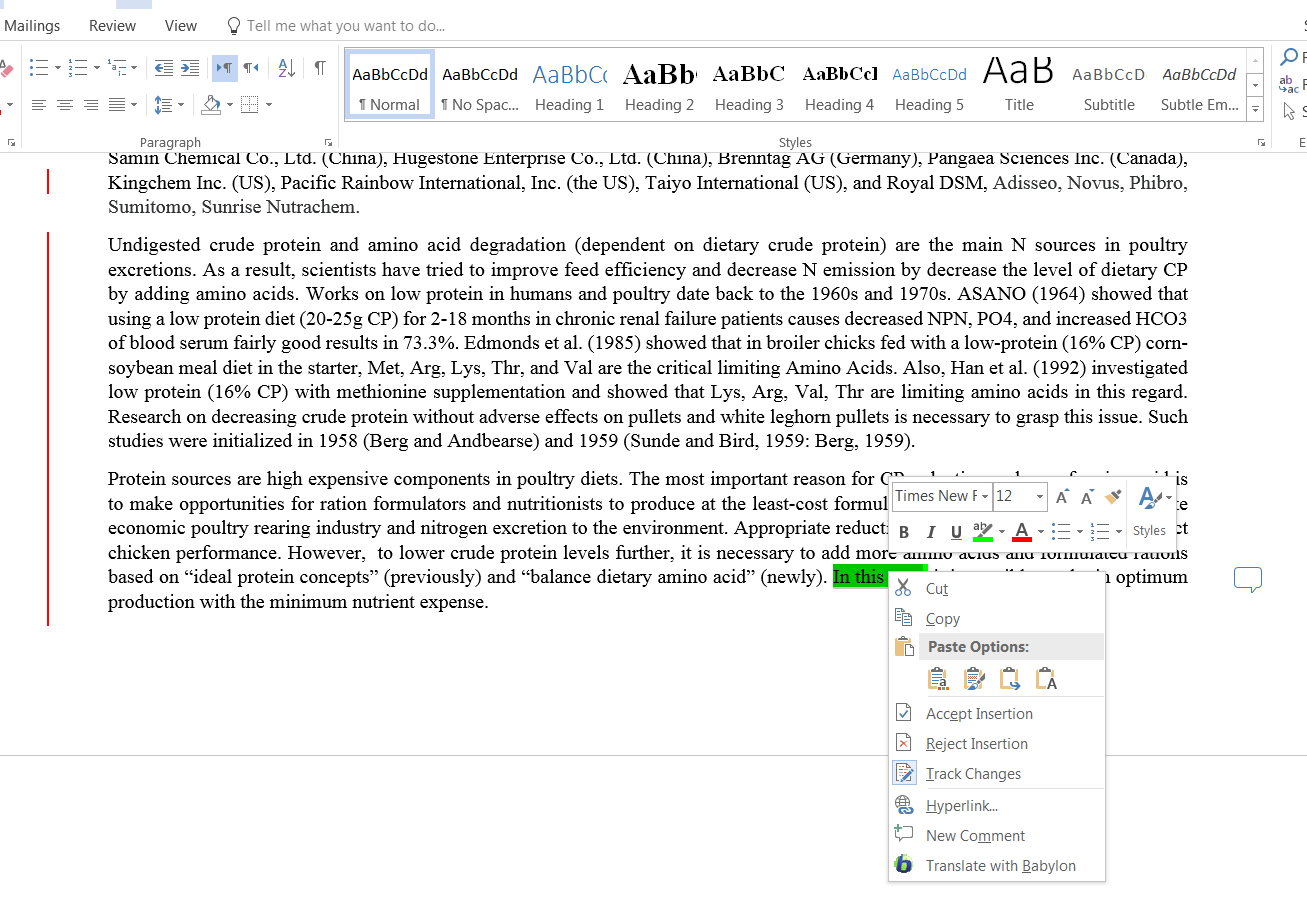Toggle Underline in the mini toolbar
This screenshot has height=903, width=1307.
point(956,532)
